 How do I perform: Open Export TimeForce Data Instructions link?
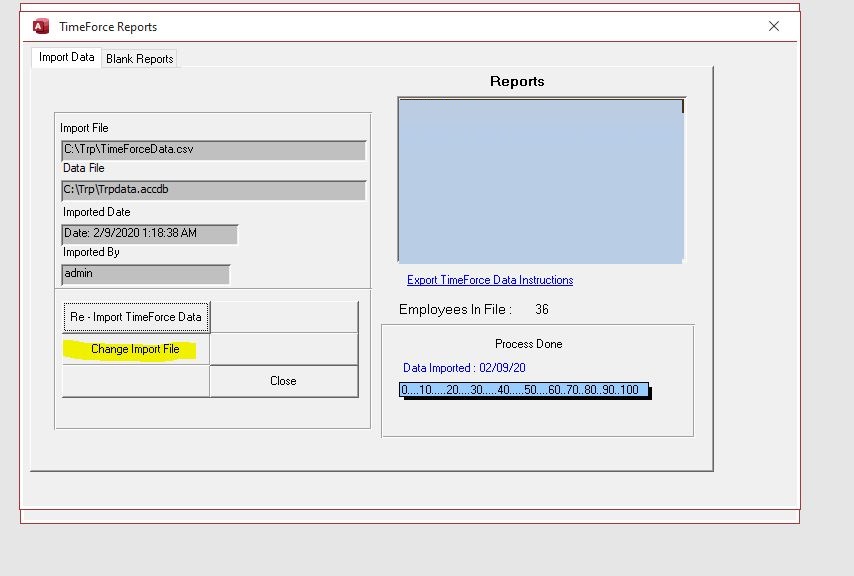pos(490,280)
